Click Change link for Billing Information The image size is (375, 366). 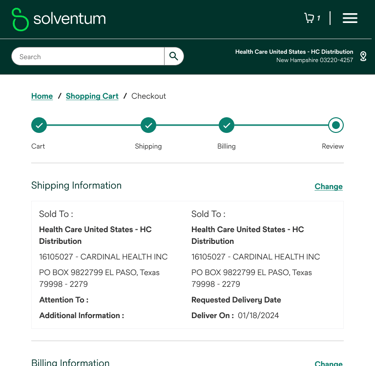(x=328, y=363)
